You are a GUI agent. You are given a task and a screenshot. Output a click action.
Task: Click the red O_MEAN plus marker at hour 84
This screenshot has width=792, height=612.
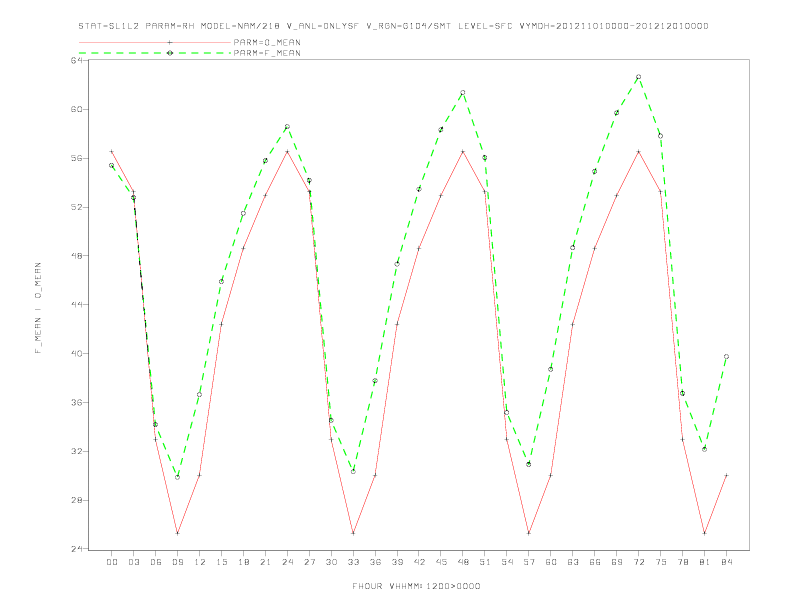coord(726,475)
